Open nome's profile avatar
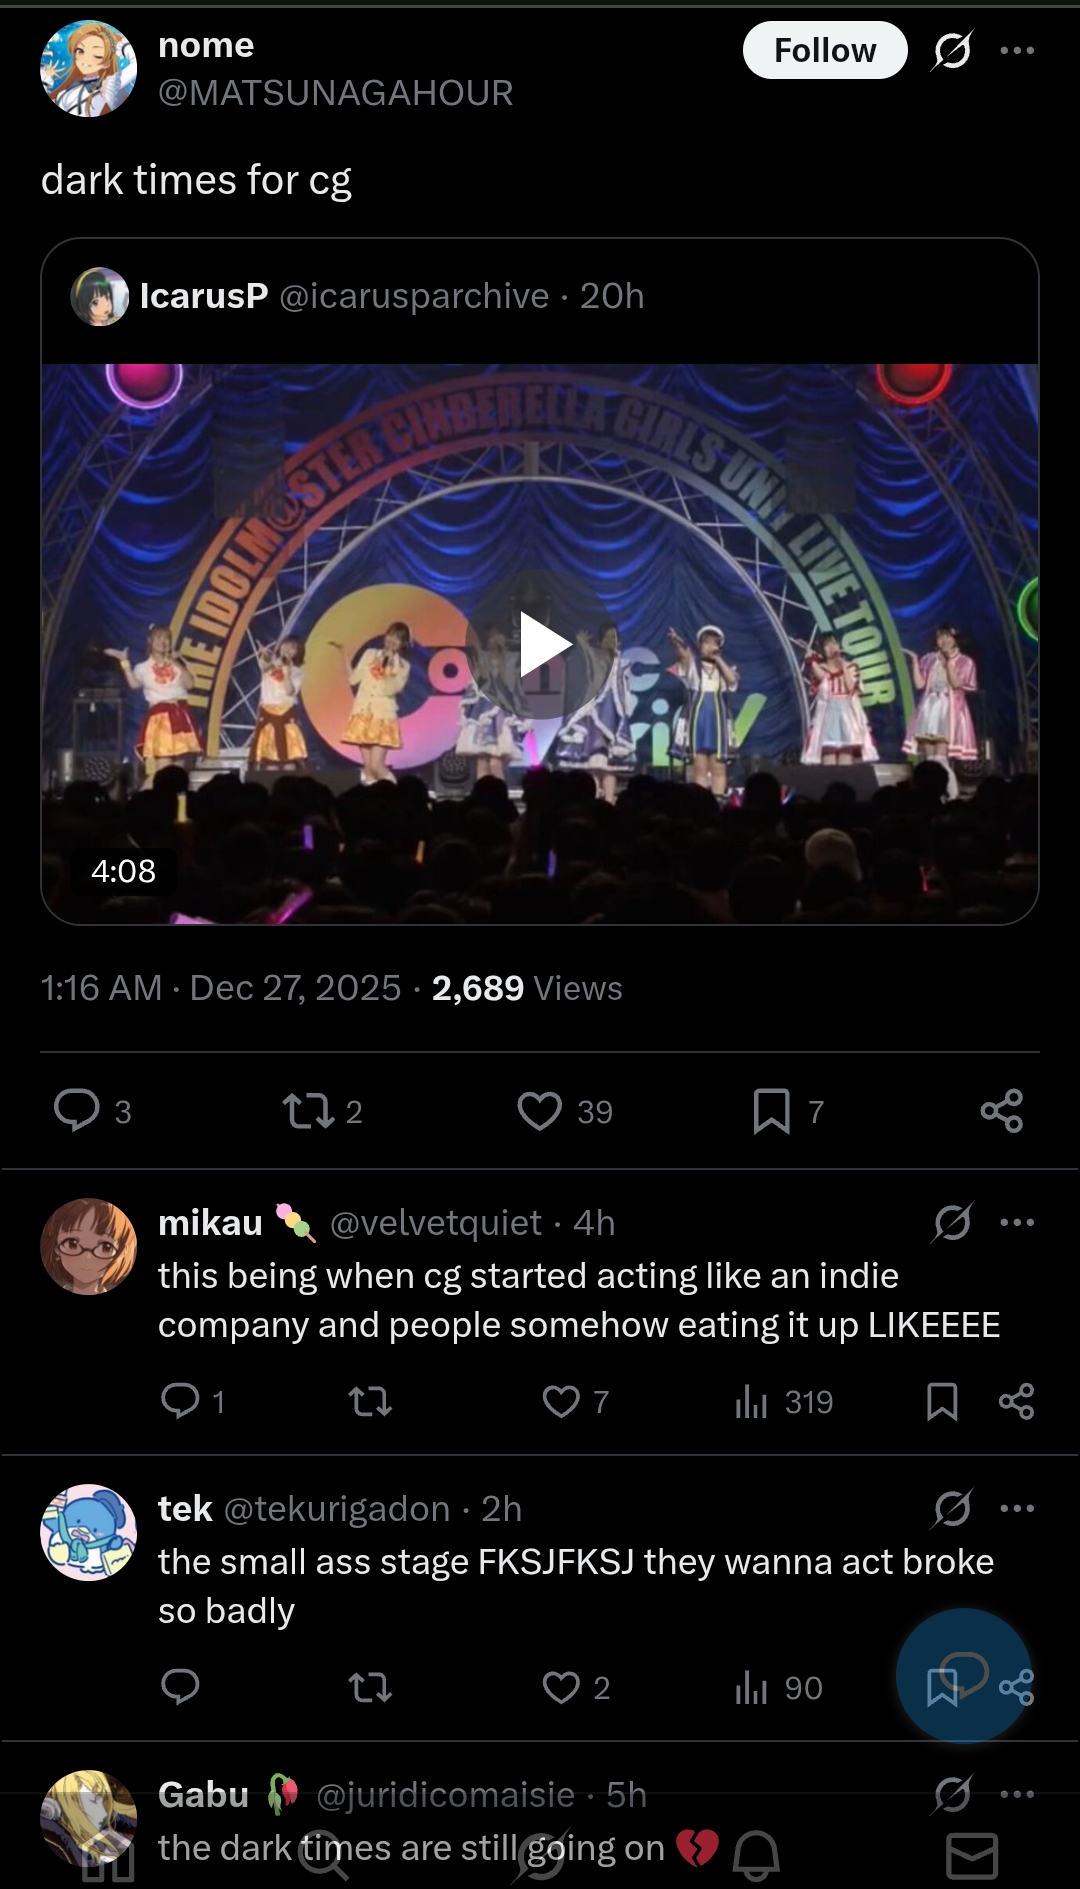The height and width of the screenshot is (1889, 1080). (x=88, y=68)
